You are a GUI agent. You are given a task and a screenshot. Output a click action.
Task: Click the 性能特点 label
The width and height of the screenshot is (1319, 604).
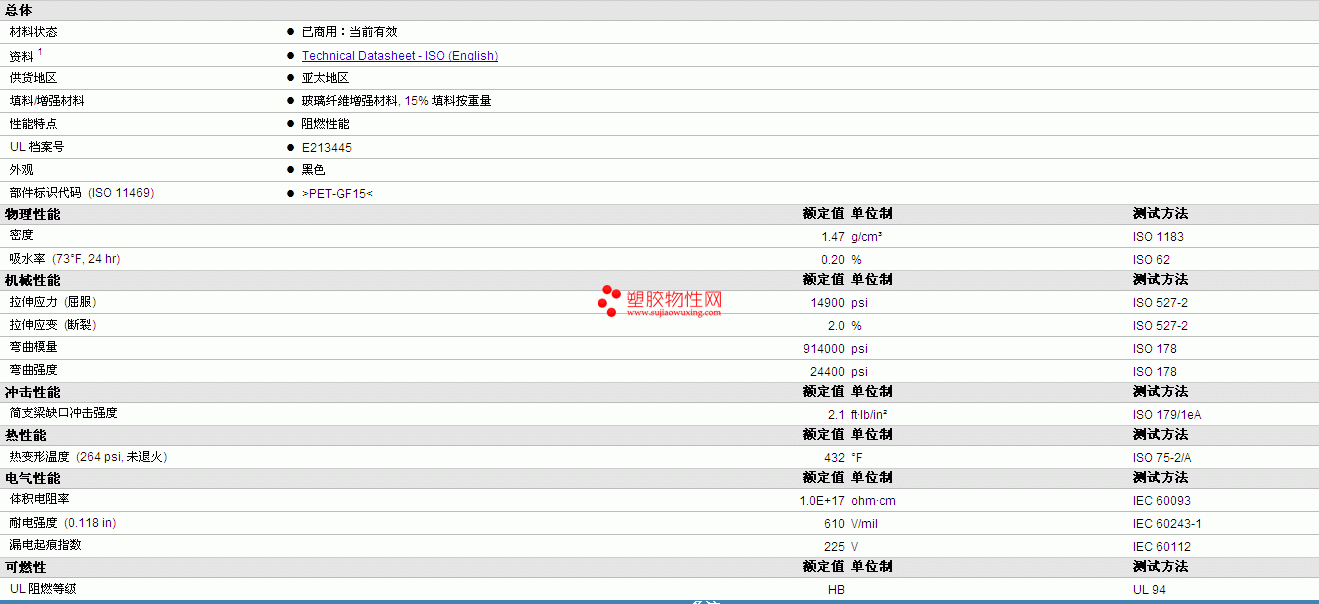pos(33,124)
